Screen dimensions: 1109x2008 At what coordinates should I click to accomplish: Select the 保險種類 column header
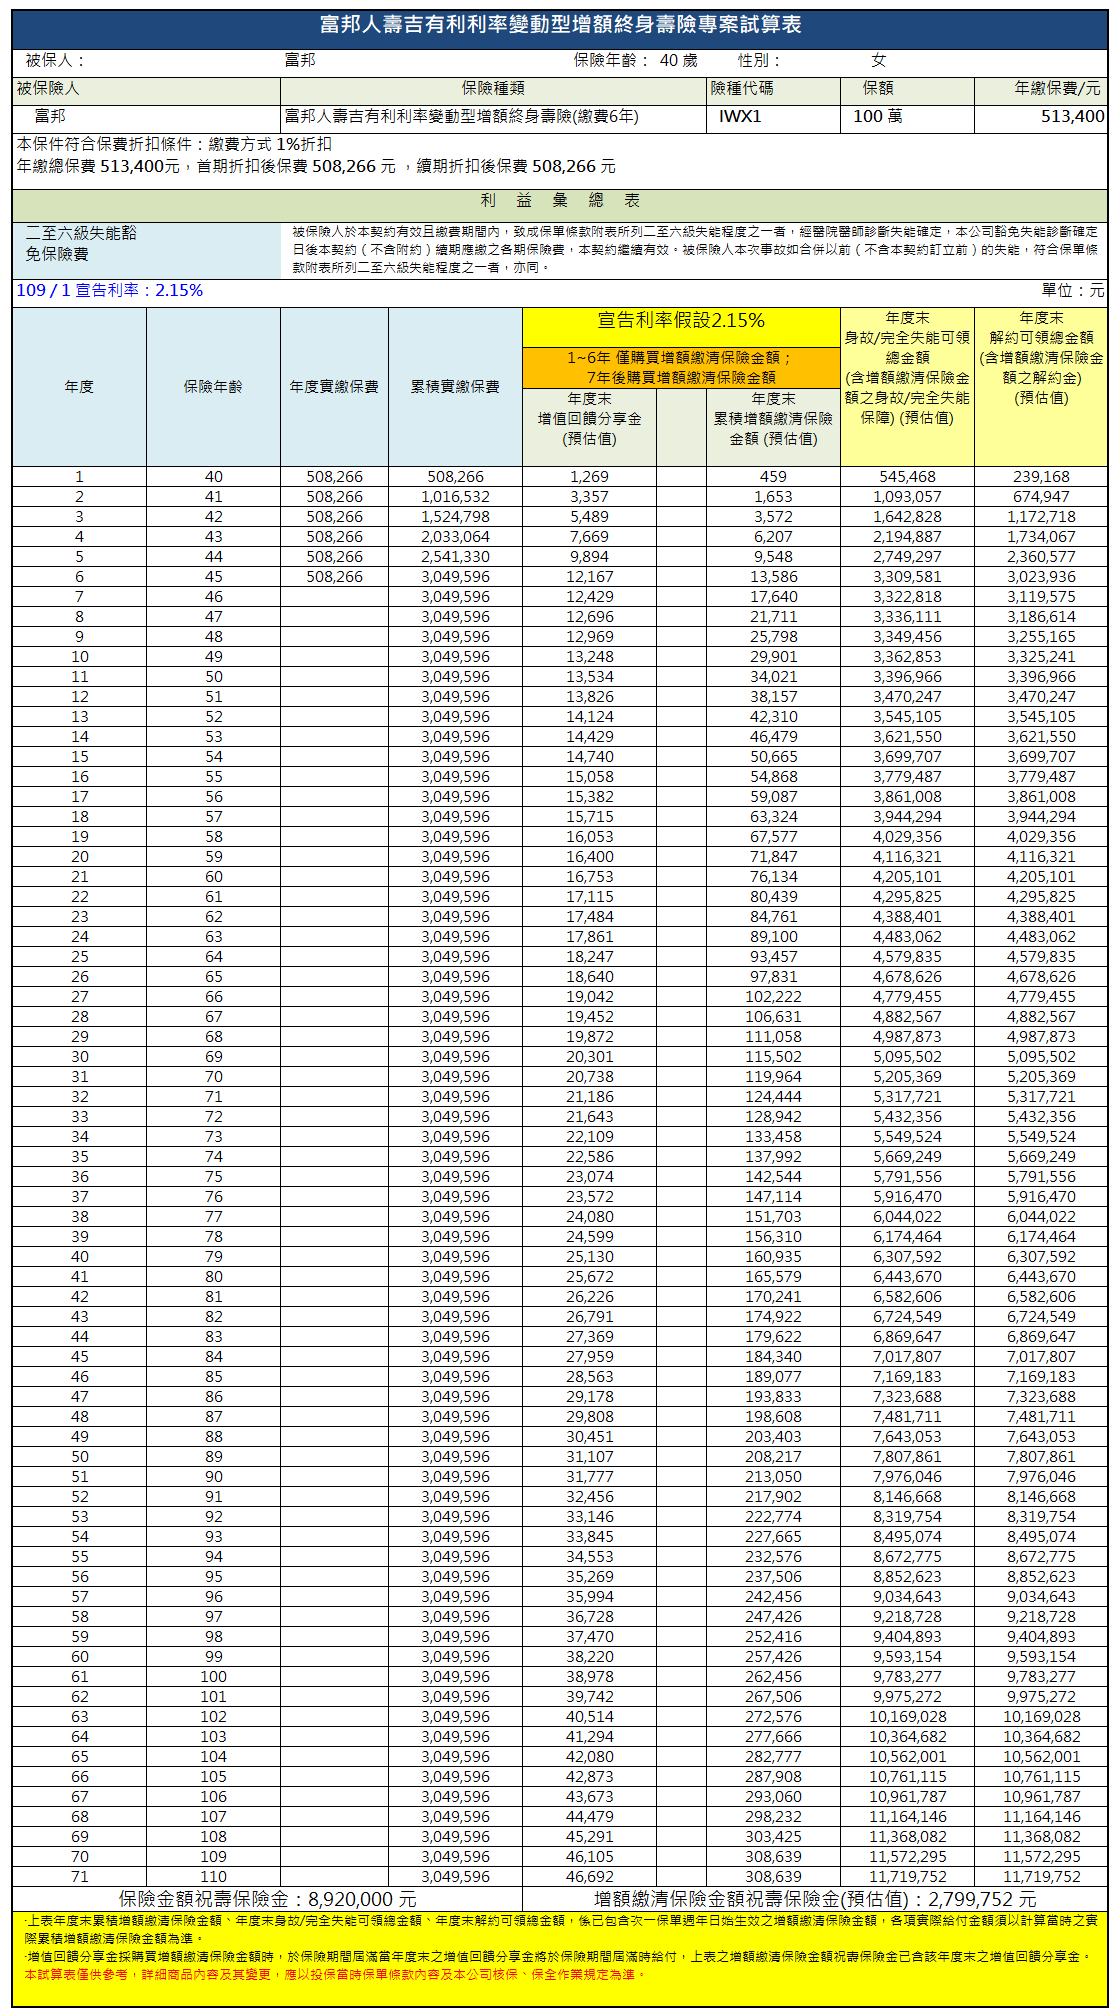pyautogui.click(x=493, y=89)
